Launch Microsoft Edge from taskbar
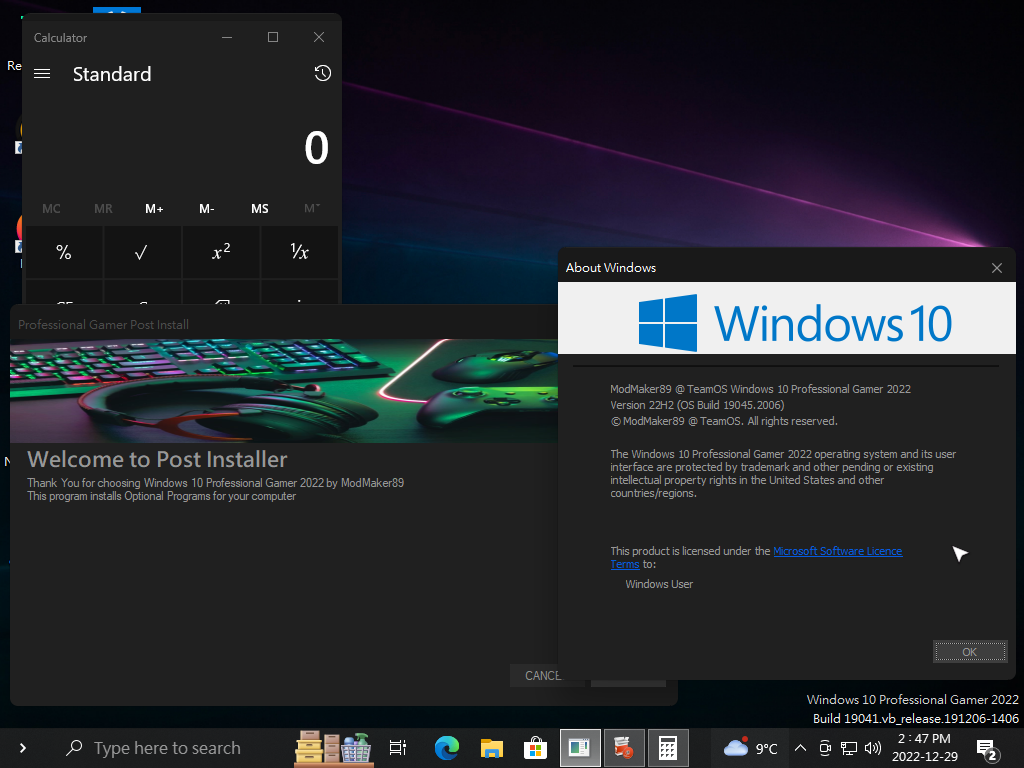 [x=447, y=748]
